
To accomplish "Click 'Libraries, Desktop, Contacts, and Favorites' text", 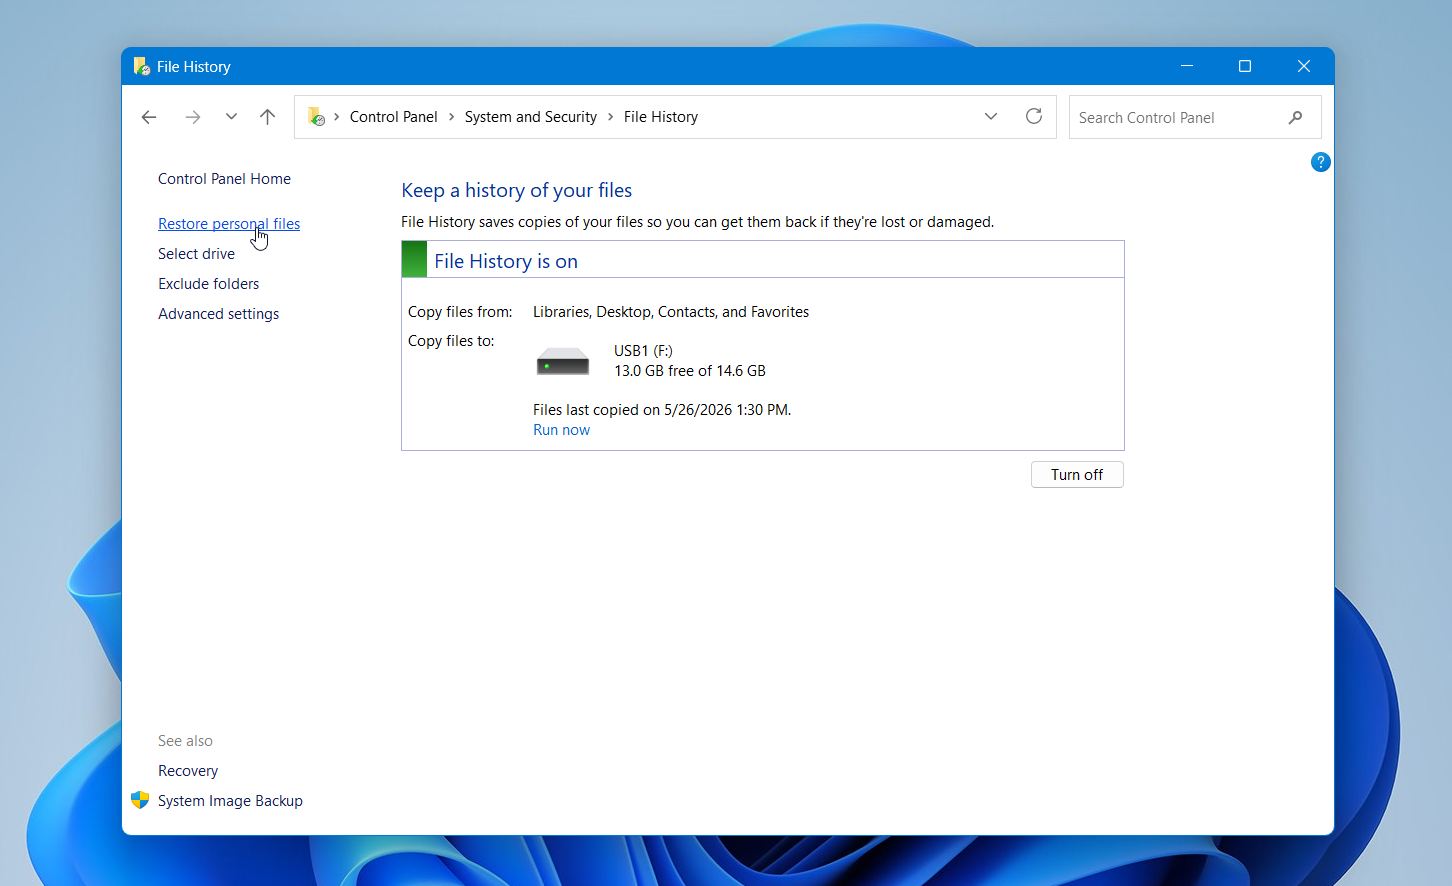I will tap(671, 312).
